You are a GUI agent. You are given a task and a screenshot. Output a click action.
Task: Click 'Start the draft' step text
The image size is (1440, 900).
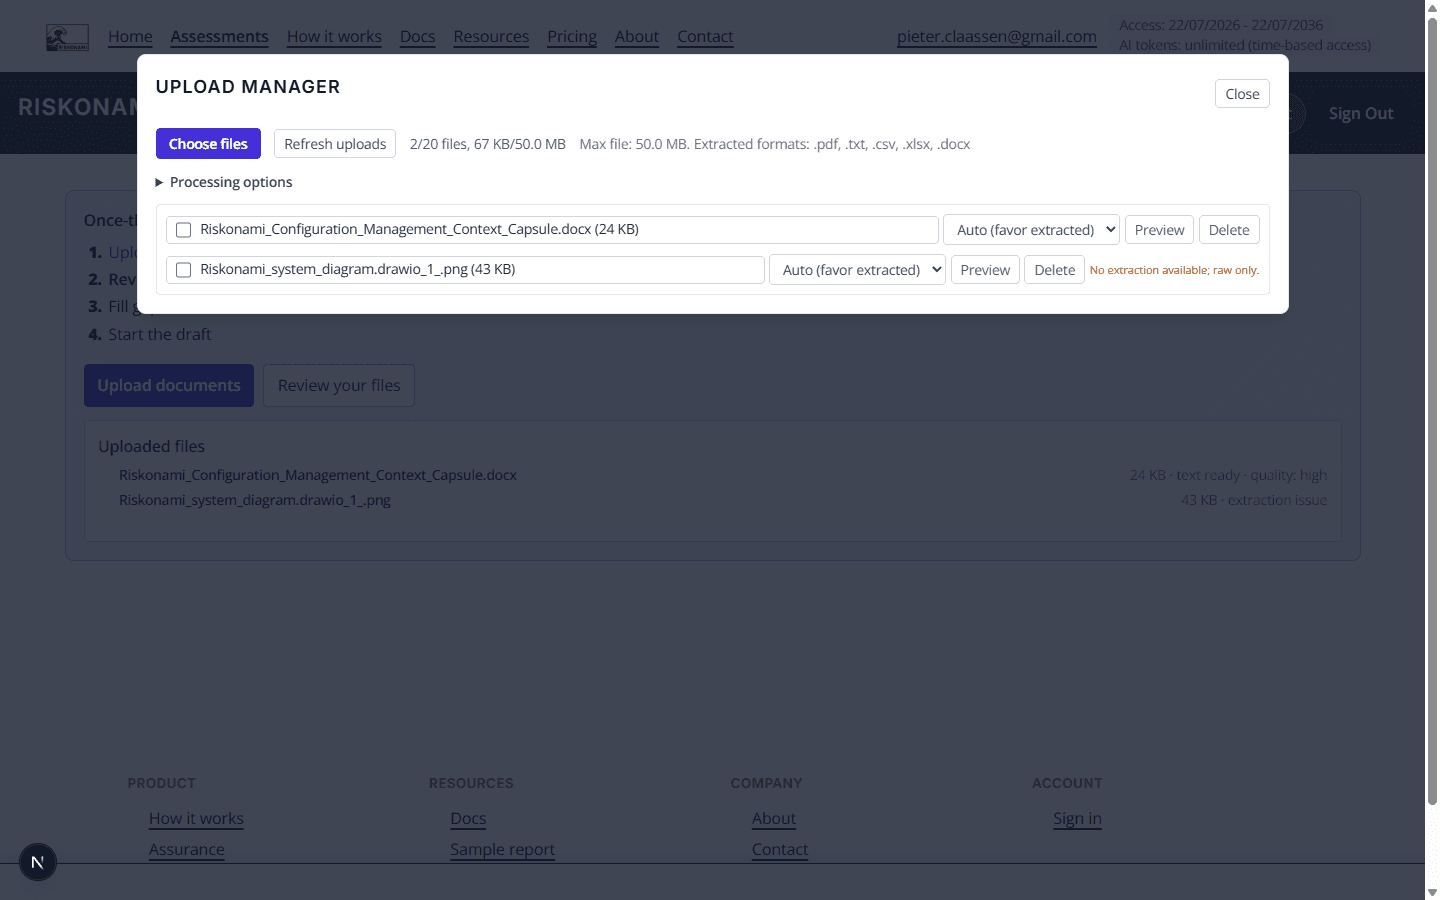pos(160,335)
